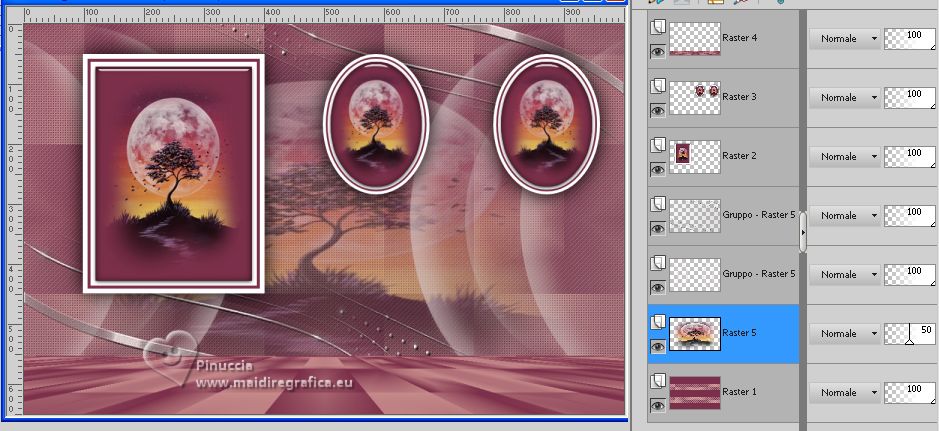The height and width of the screenshot is (431, 939).
Task: Click the raster layer type icon of Raster 4
Action: click(x=658, y=27)
